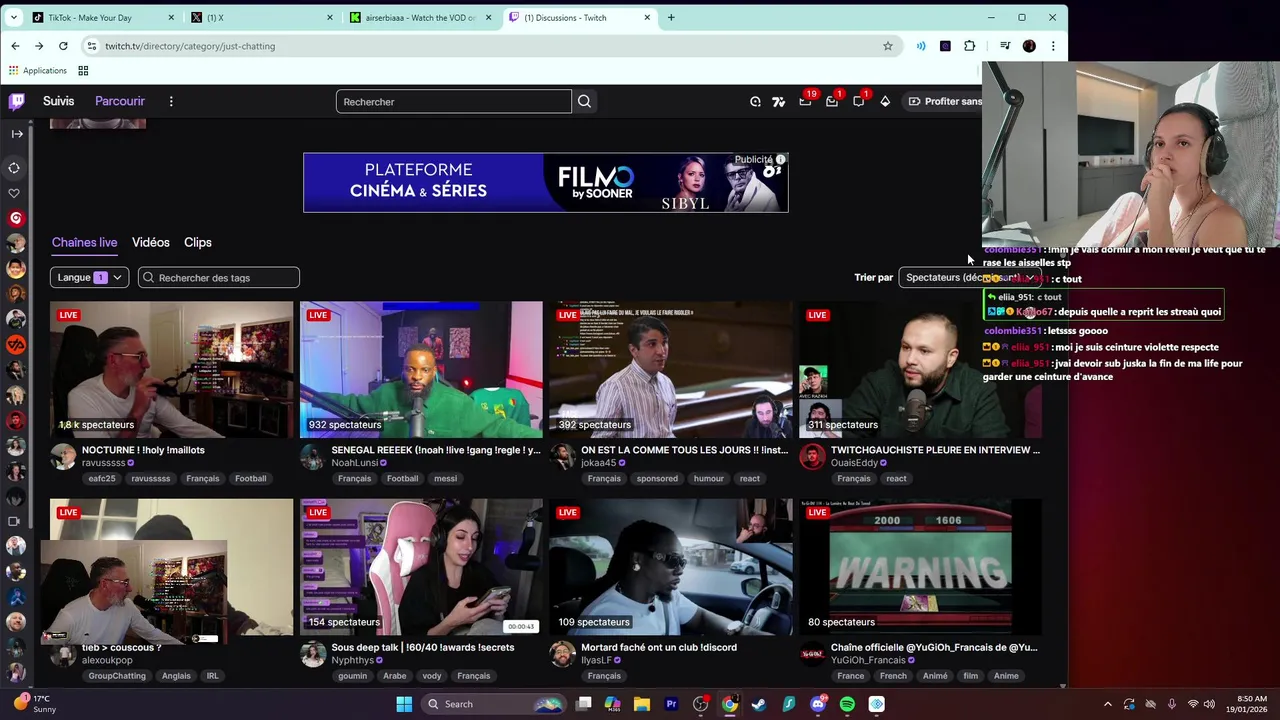
Task: Select the Clips tab
Action: coord(198,242)
